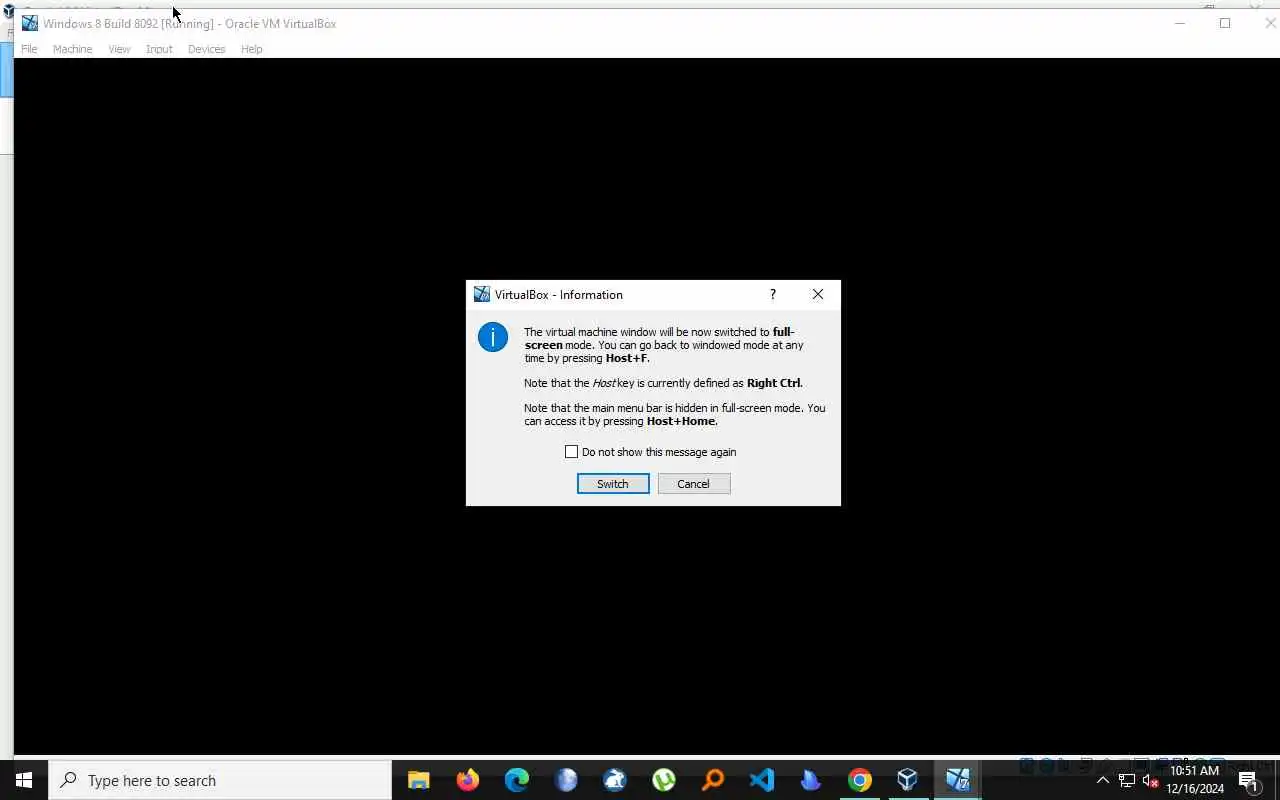The width and height of the screenshot is (1280, 800).
Task: Open the taskbar clock and date
Action: [x=1195, y=780]
